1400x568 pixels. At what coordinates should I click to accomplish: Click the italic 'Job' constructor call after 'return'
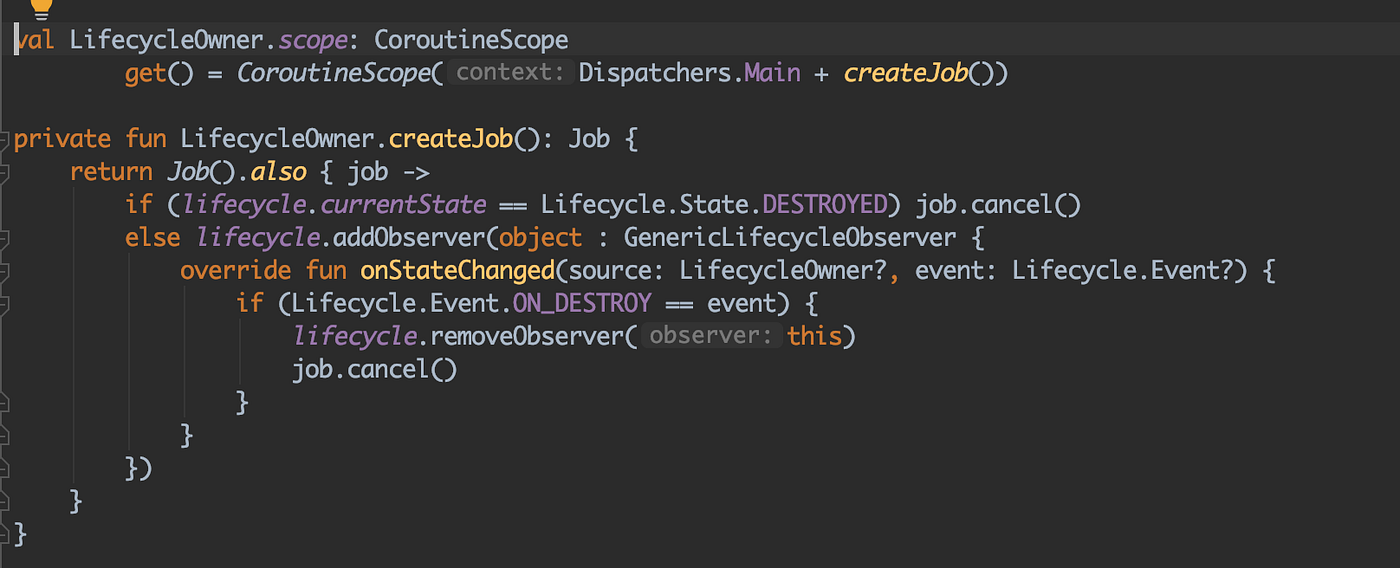click(x=187, y=172)
